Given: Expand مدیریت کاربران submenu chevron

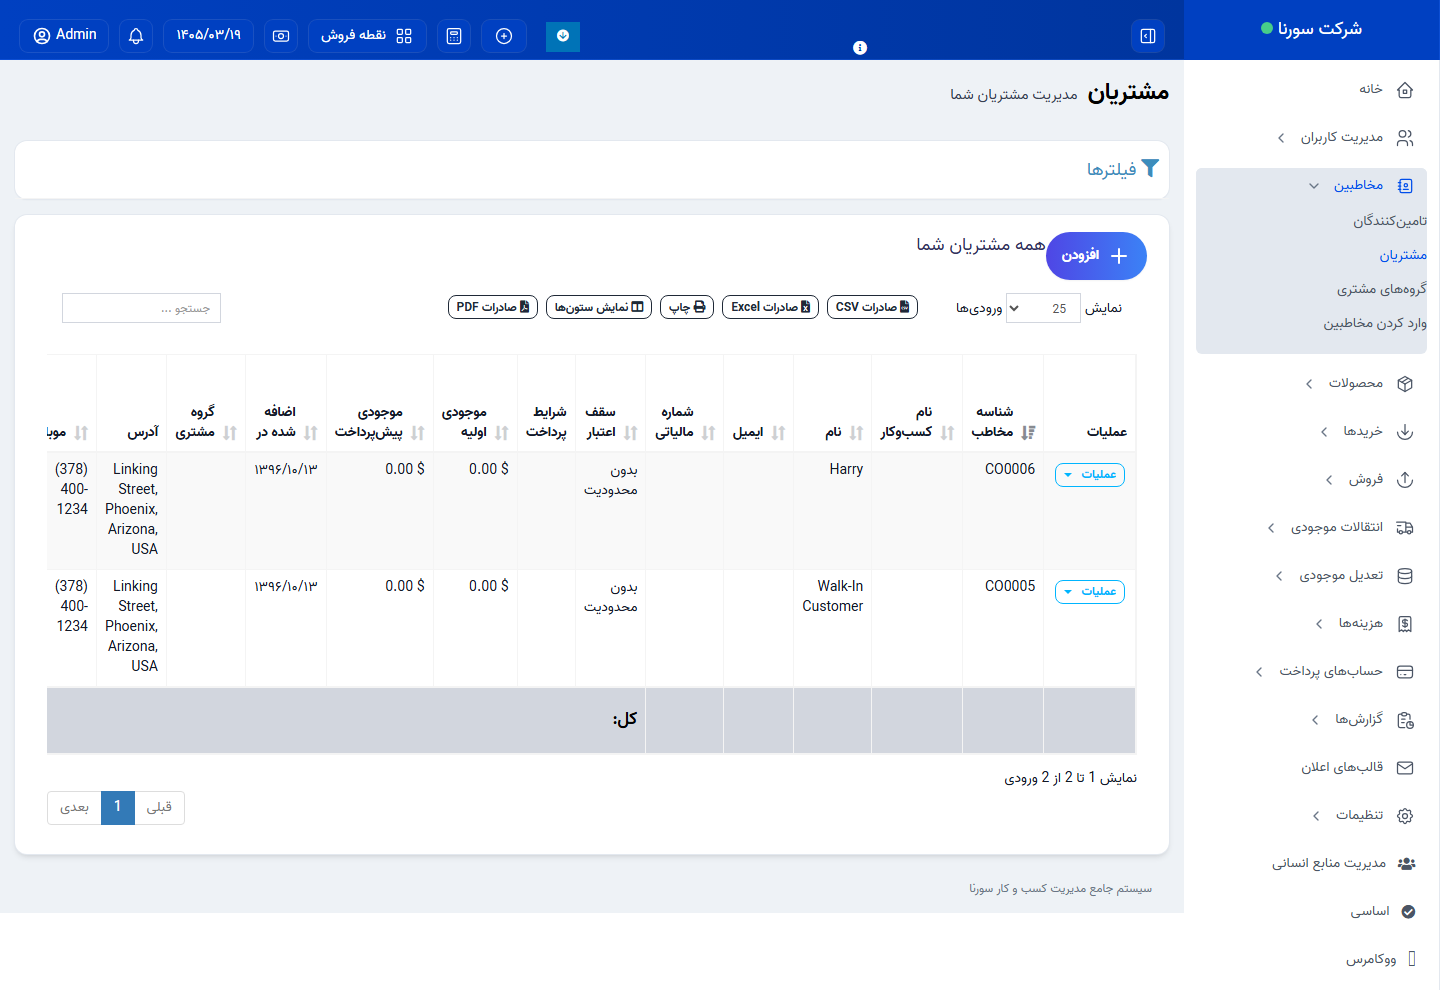Looking at the screenshot, I should (x=1281, y=138).
